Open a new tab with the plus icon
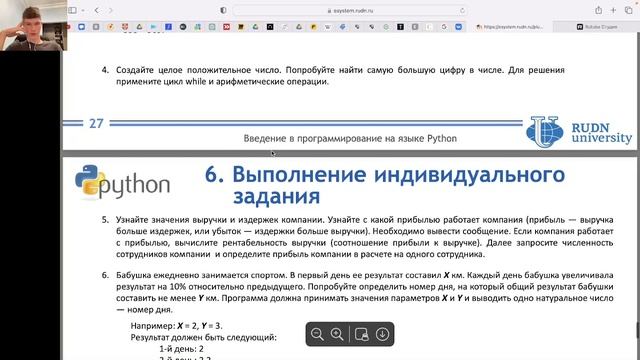The width and height of the screenshot is (640, 360). click(613, 10)
